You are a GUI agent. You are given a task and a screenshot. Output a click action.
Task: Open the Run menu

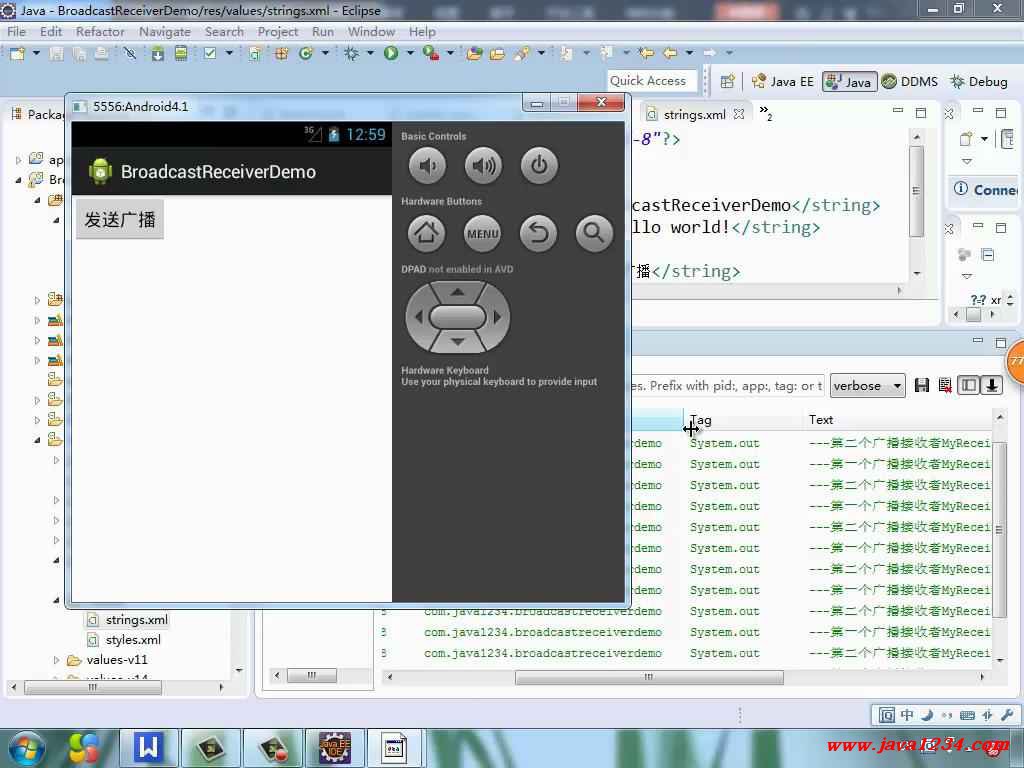tap(323, 31)
